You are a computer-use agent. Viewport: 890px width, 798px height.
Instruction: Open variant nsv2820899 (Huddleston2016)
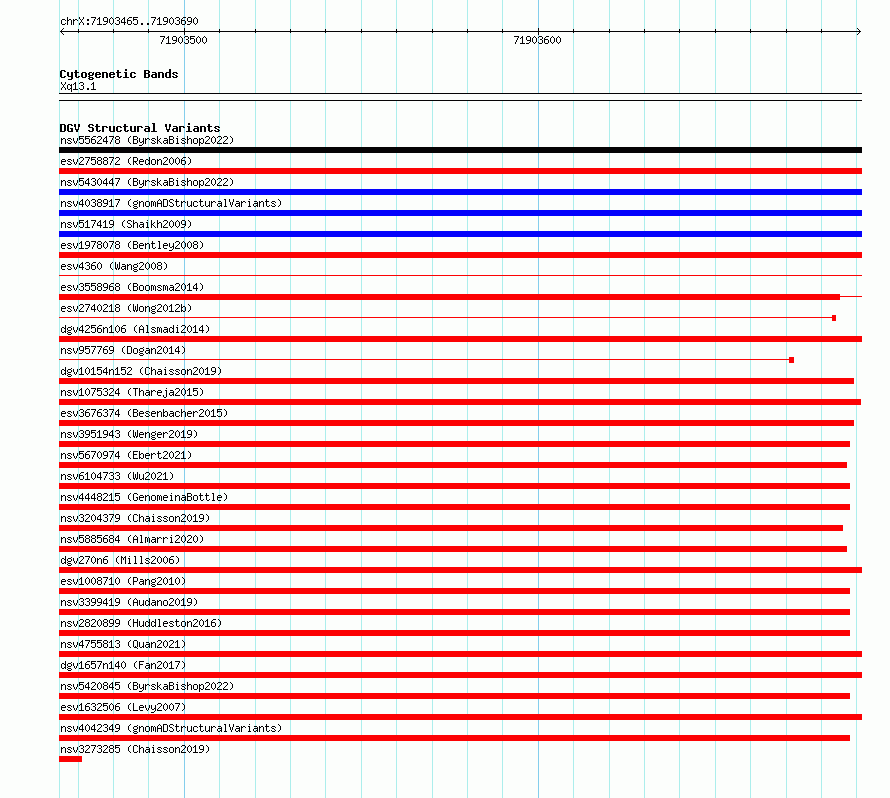pyautogui.click(x=141, y=623)
